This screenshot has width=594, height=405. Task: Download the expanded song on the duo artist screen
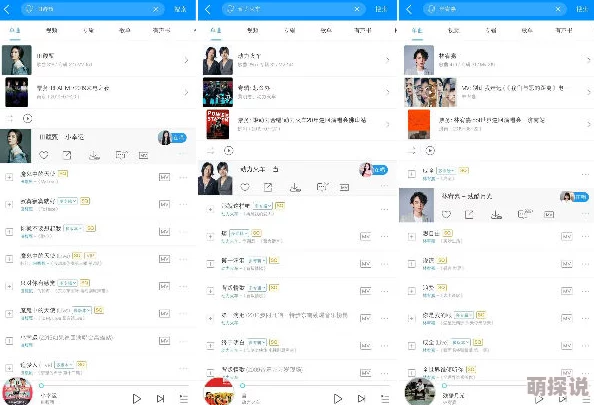click(295, 187)
